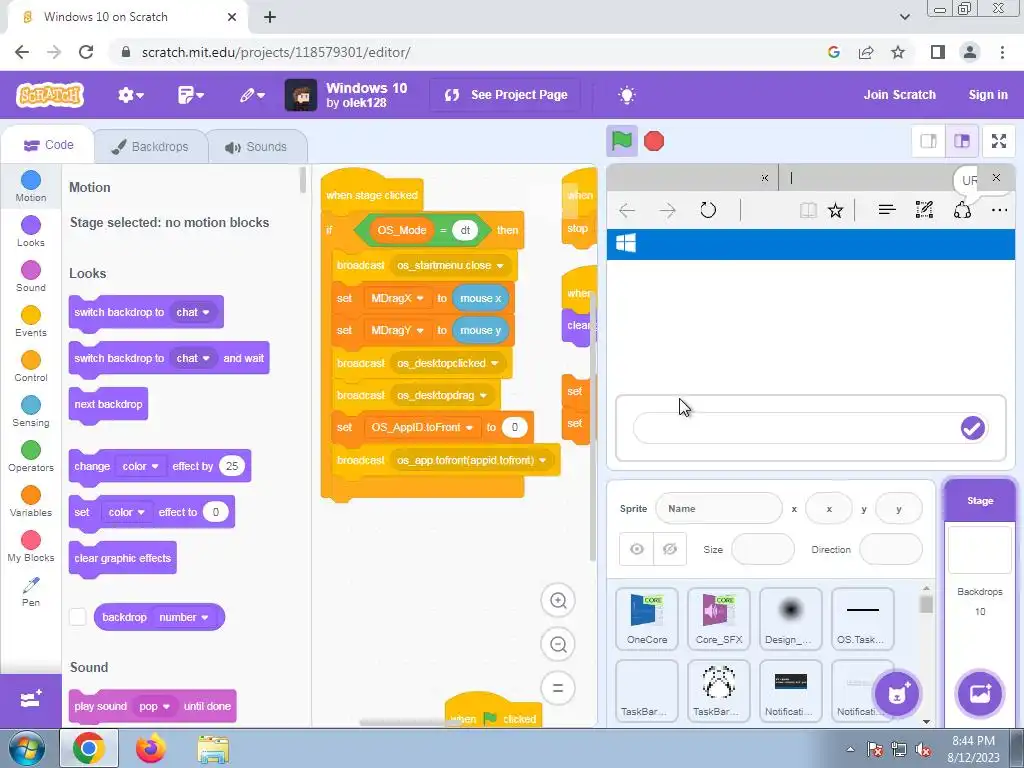Select the OS.Task sprite thumbnail
Image resolution: width=1024 pixels, height=768 pixels.
862,618
